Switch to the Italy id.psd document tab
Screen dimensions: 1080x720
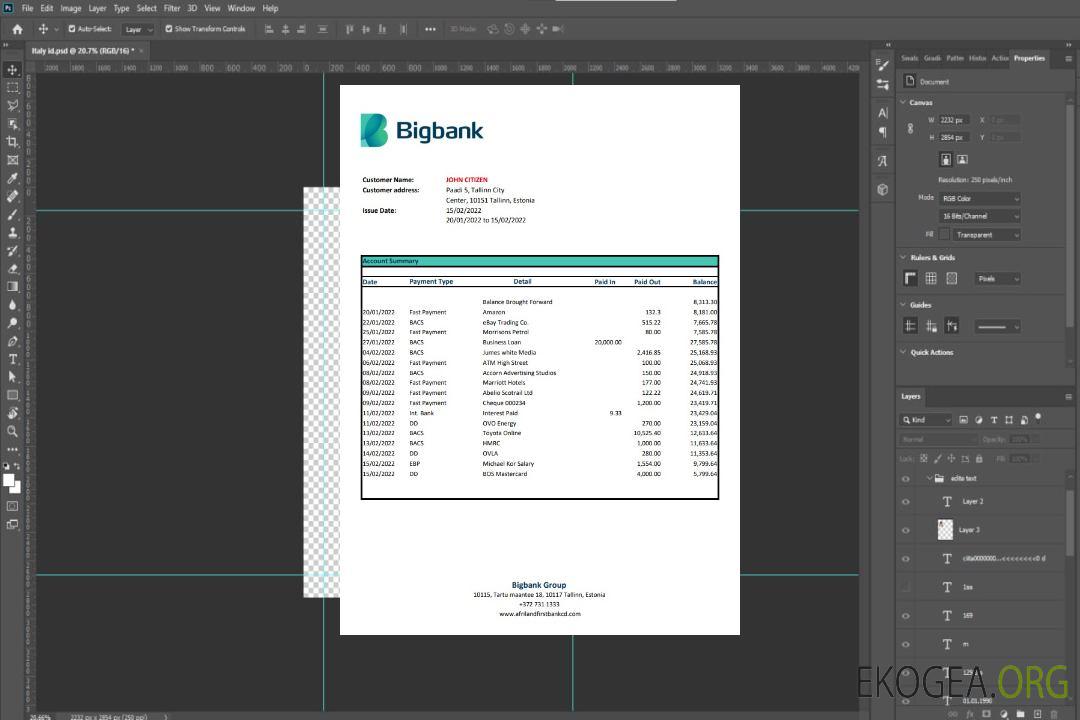point(83,50)
